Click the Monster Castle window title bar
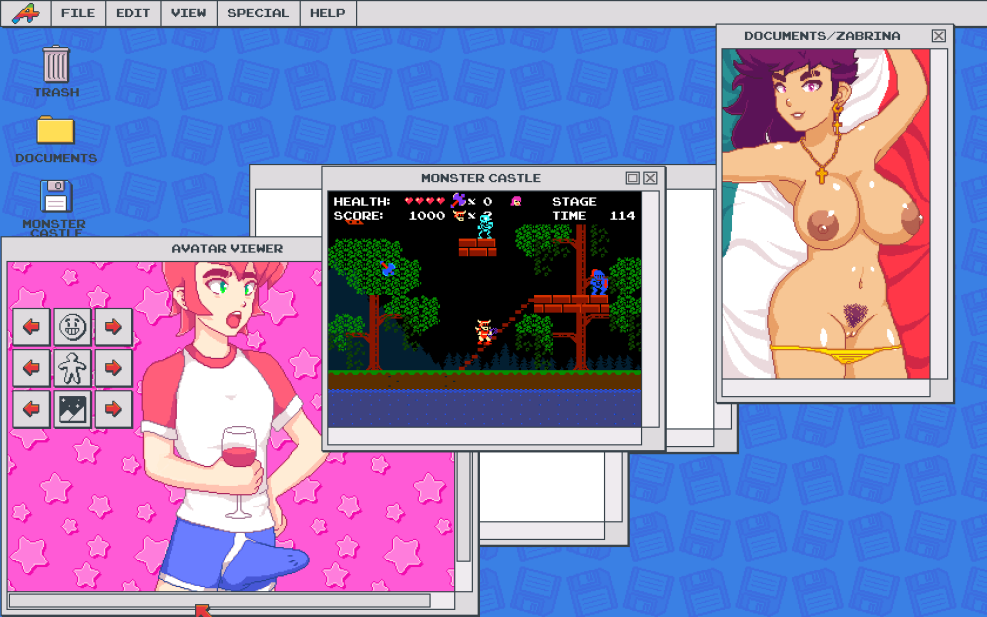 pyautogui.click(x=480, y=178)
